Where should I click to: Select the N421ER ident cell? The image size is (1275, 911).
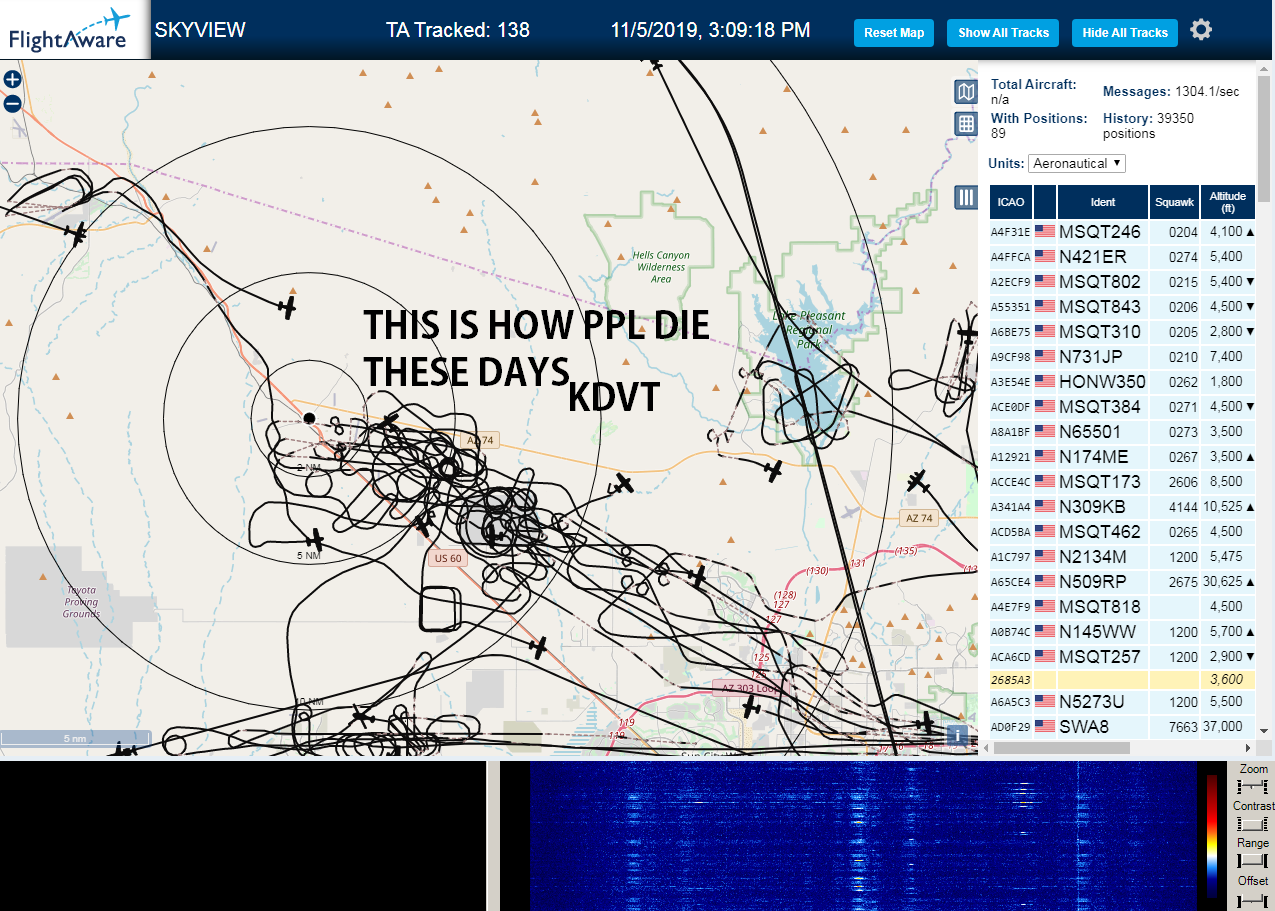click(1103, 256)
